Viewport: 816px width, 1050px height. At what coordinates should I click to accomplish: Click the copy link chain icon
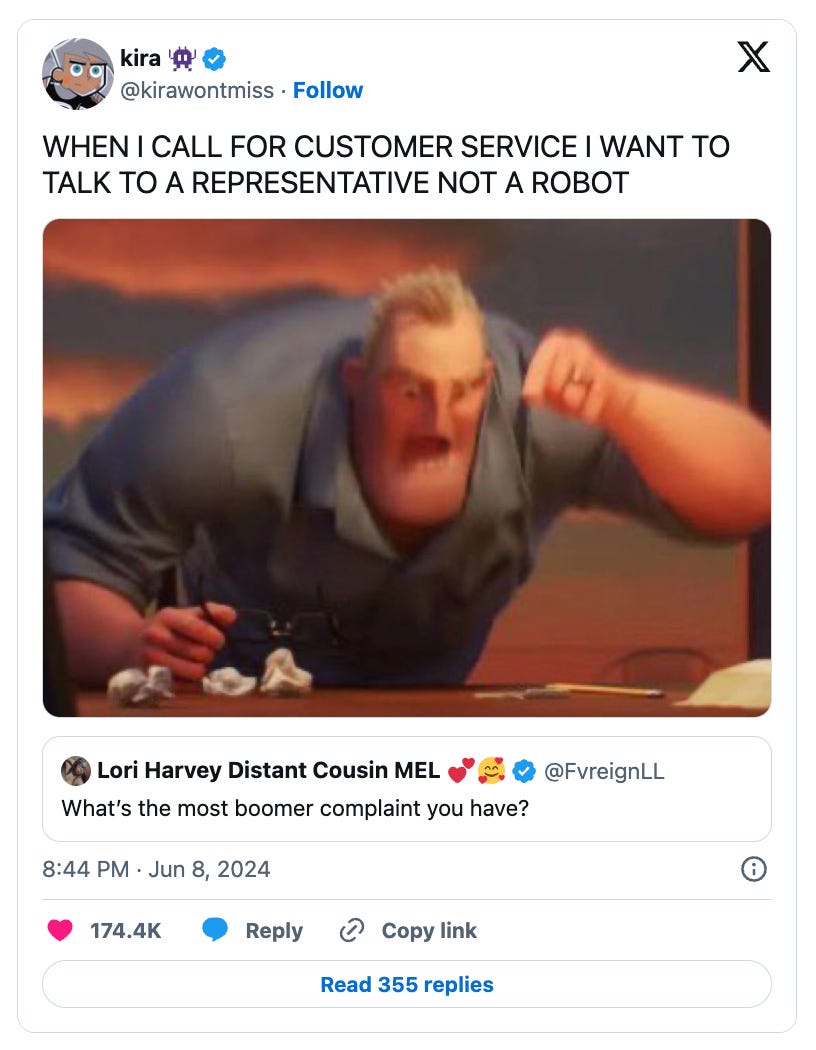351,930
